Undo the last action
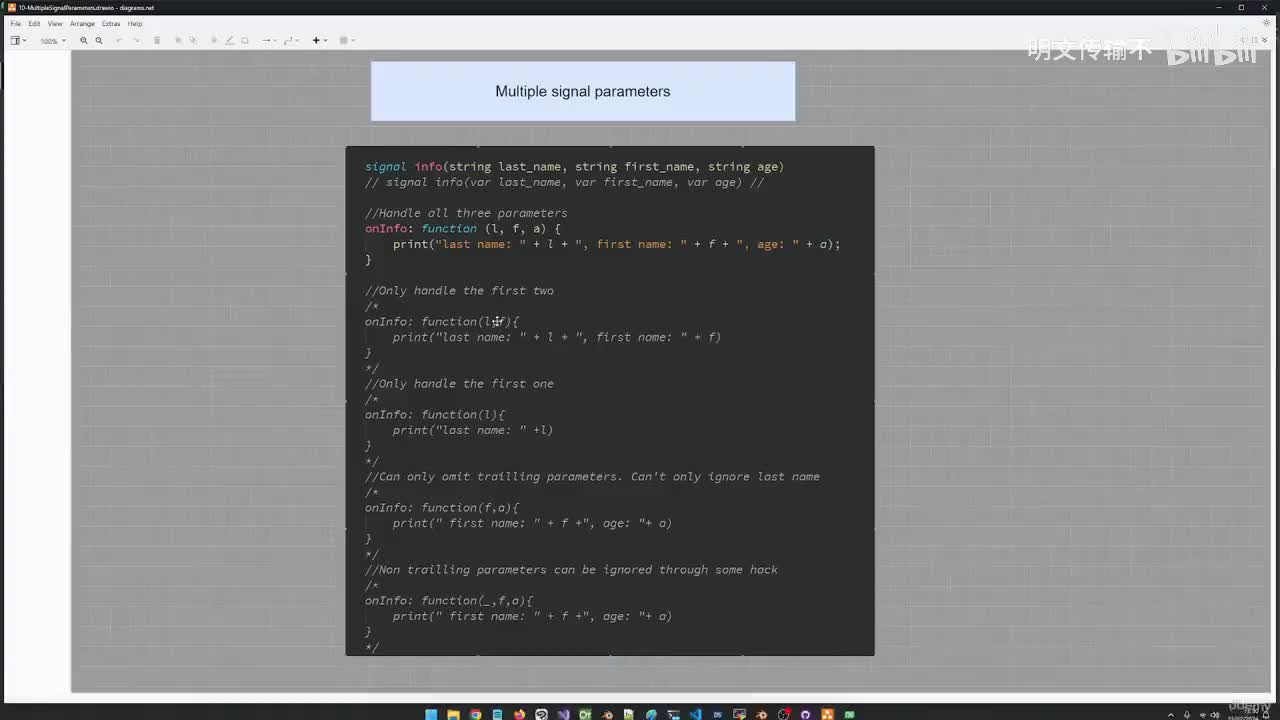The width and height of the screenshot is (1280, 720). pyautogui.click(x=119, y=41)
